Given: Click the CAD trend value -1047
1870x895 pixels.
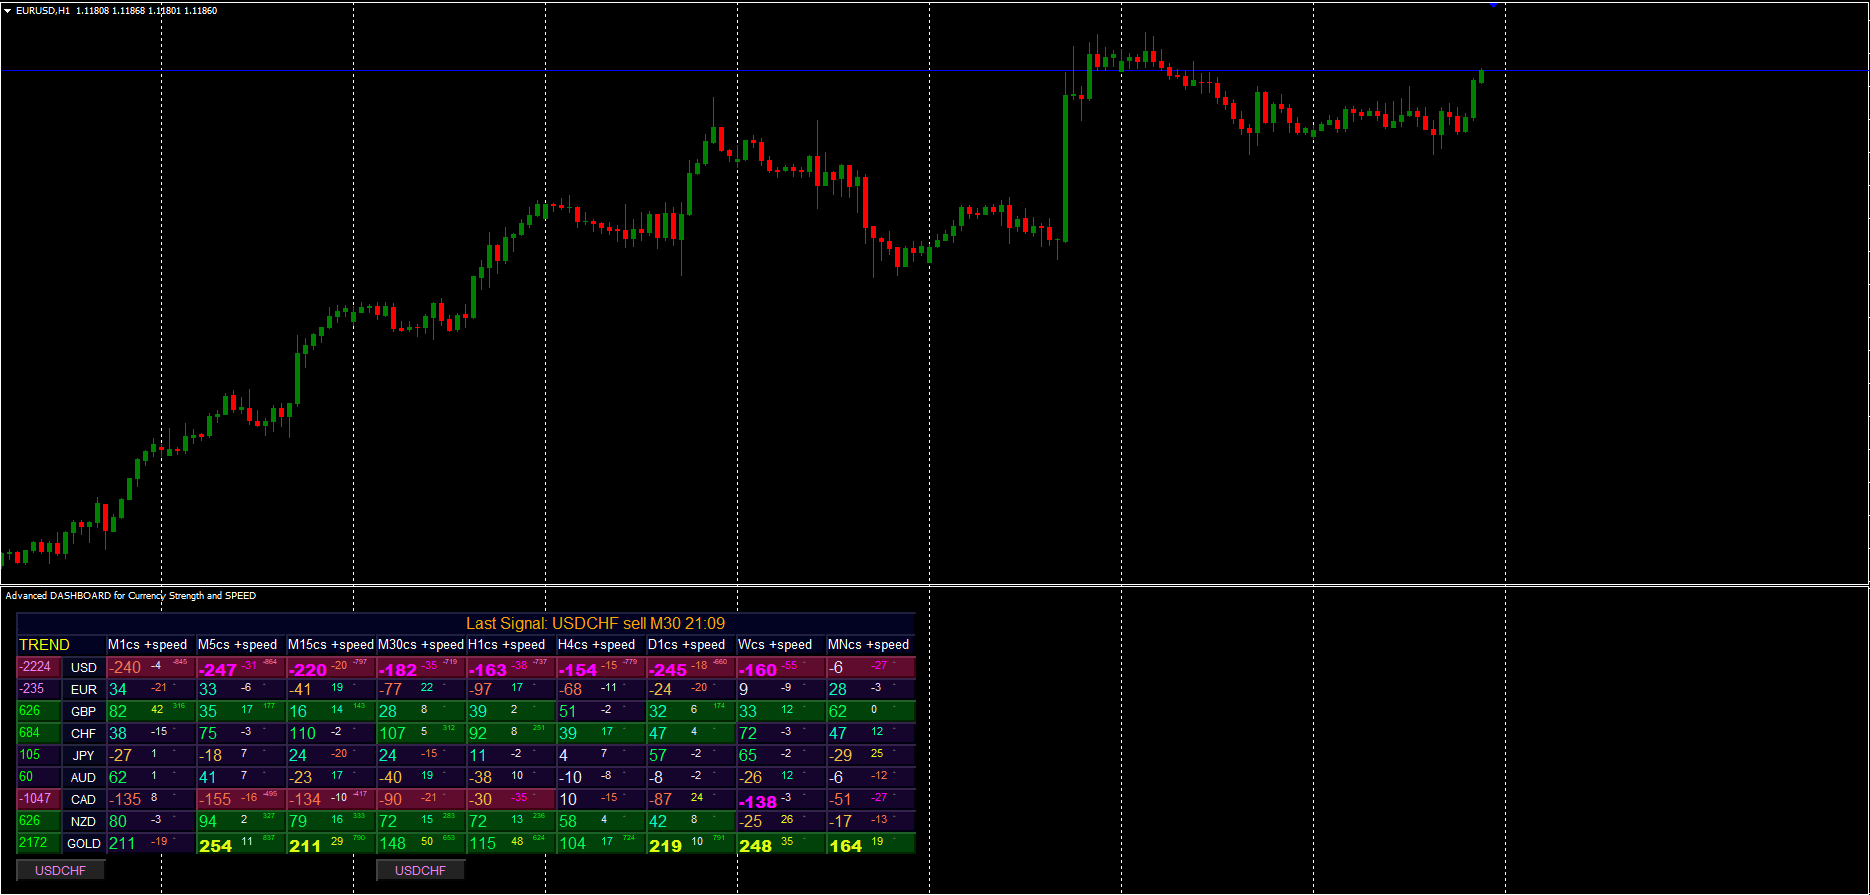Looking at the screenshot, I should (x=36, y=799).
